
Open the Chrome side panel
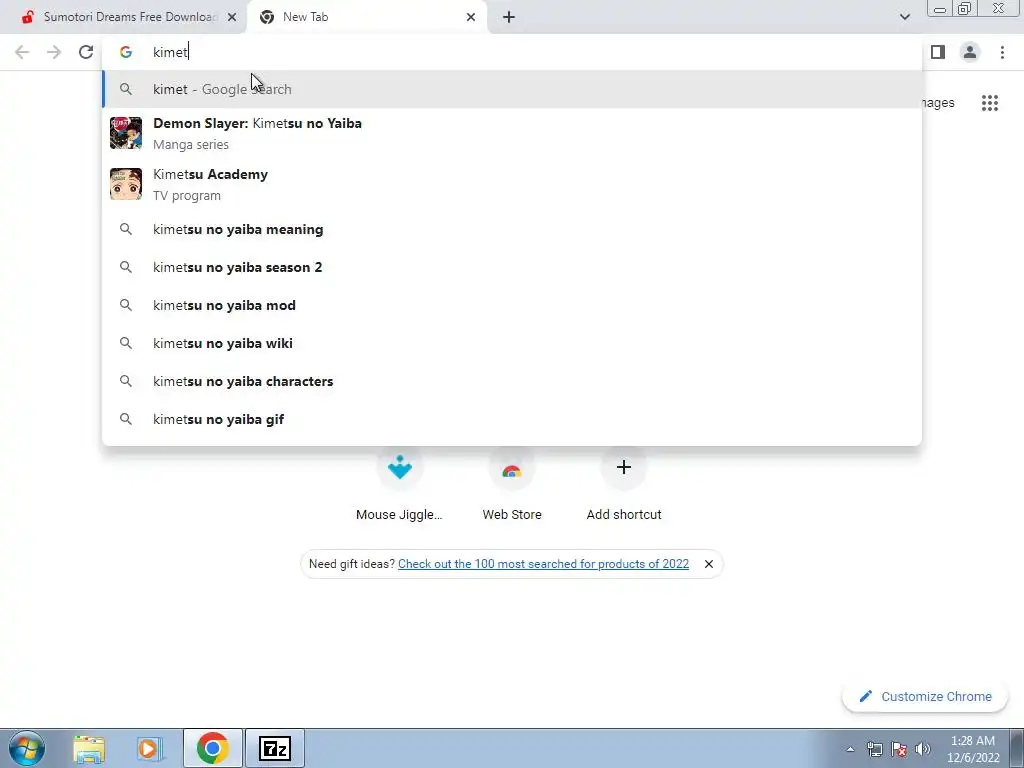pyautogui.click(x=938, y=52)
